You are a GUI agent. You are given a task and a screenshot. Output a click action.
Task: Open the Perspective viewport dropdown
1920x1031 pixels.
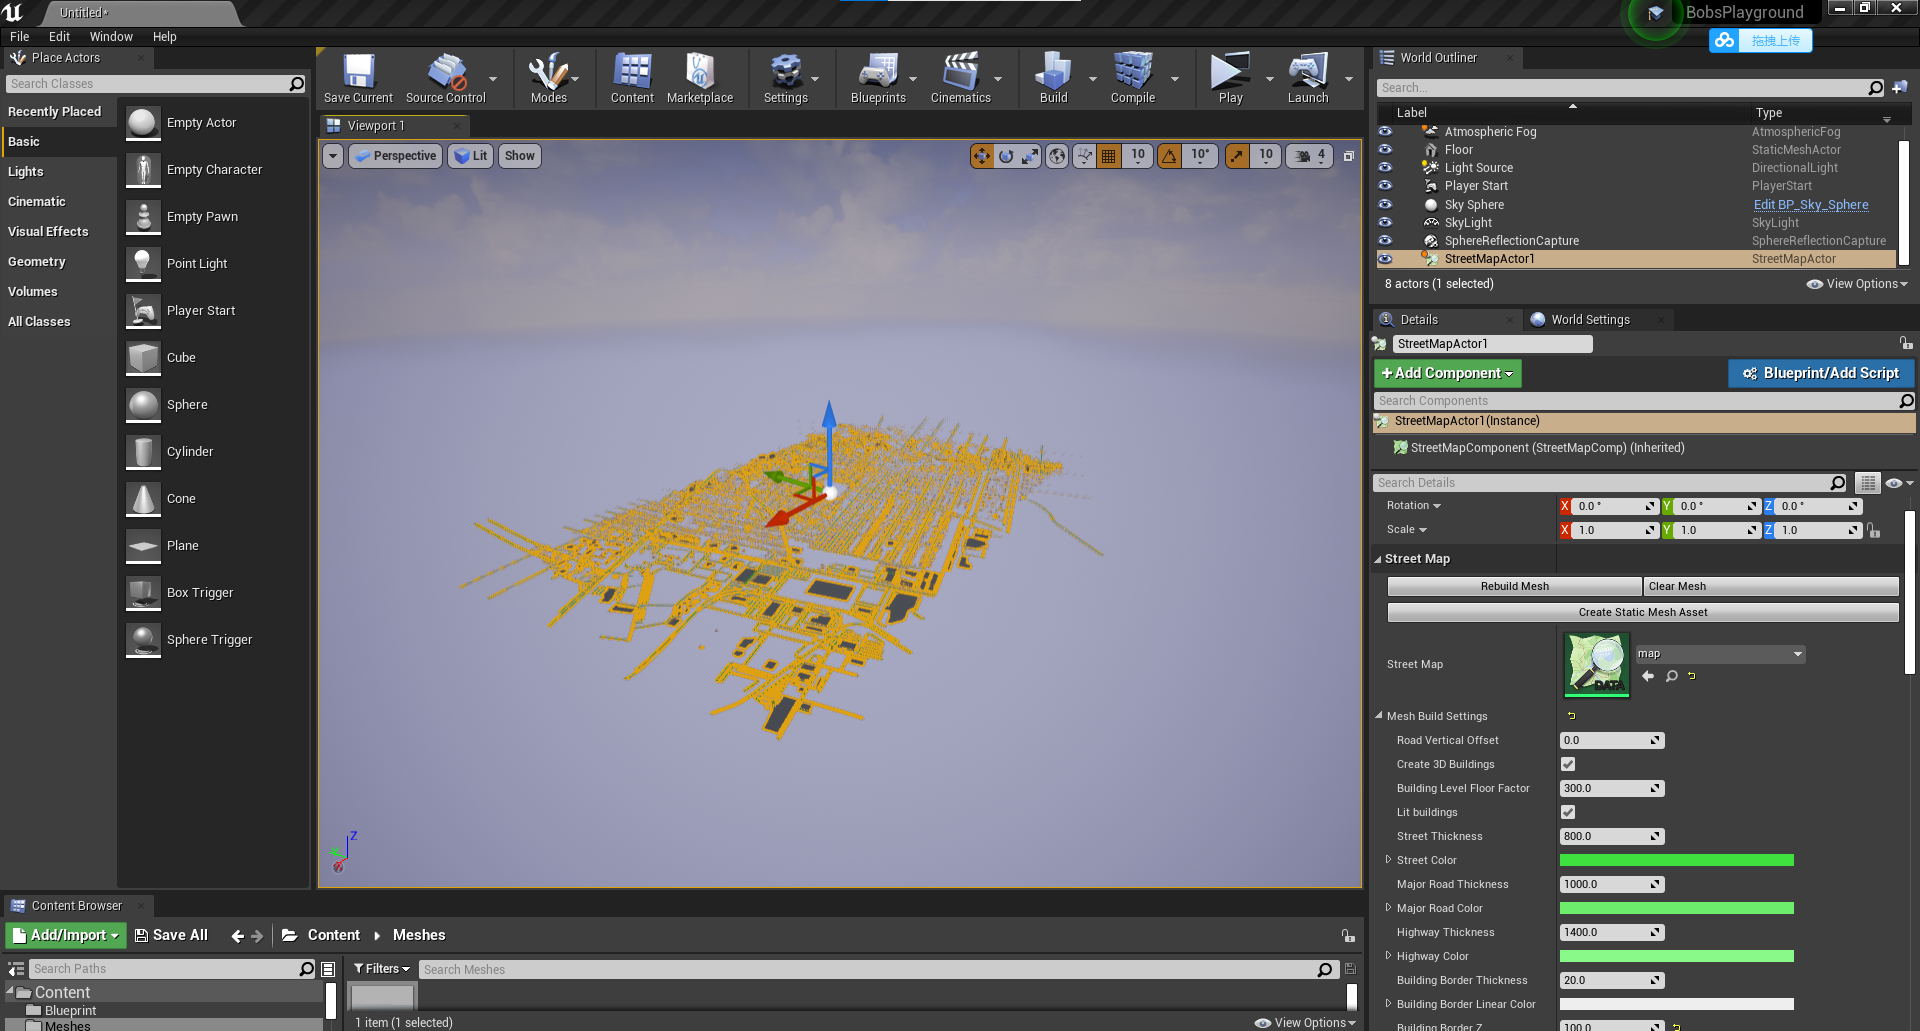[395, 156]
